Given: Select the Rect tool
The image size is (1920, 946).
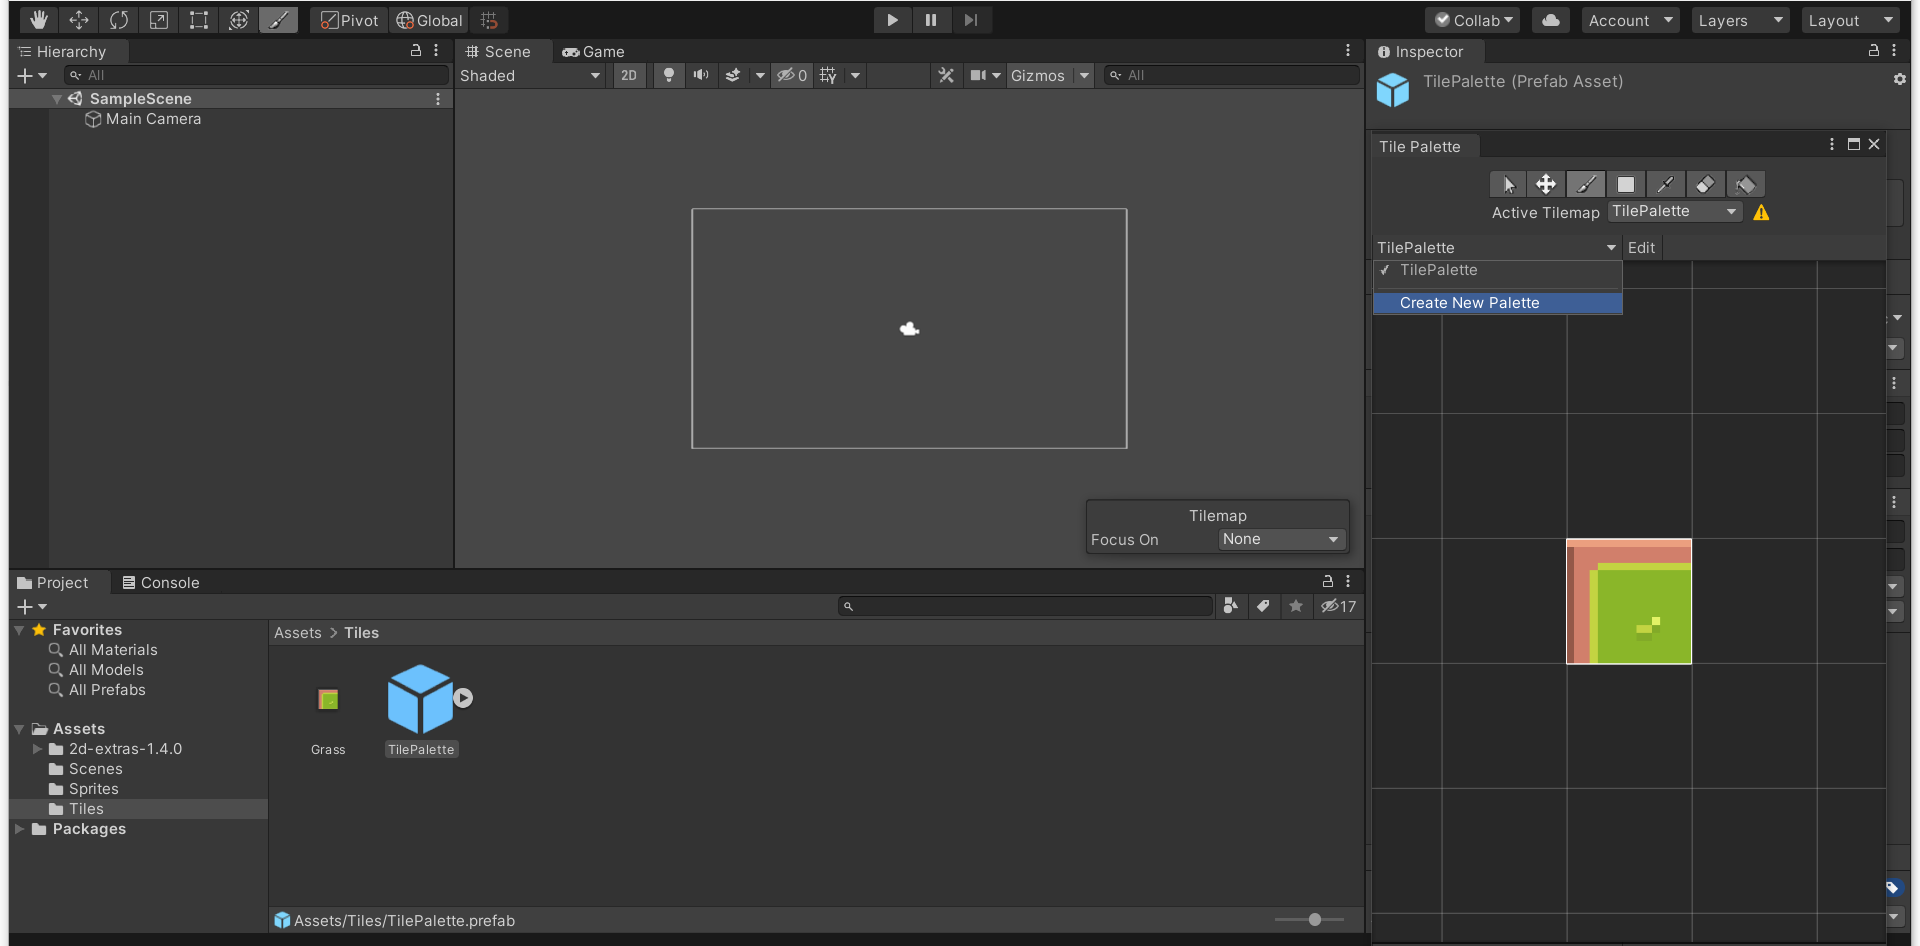Looking at the screenshot, I should click(199, 20).
